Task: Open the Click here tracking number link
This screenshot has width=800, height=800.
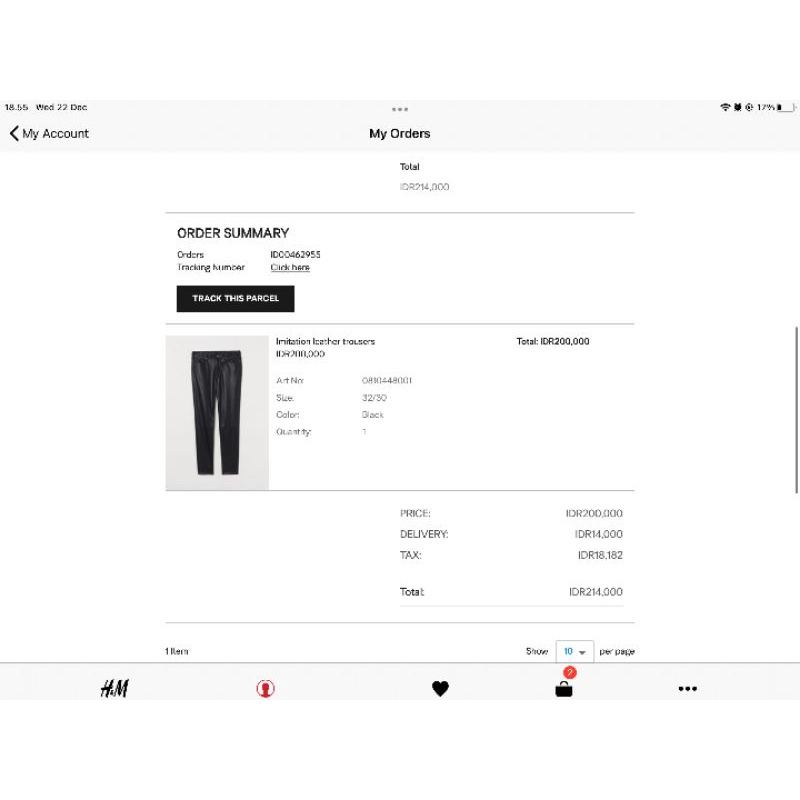Action: pos(289,267)
